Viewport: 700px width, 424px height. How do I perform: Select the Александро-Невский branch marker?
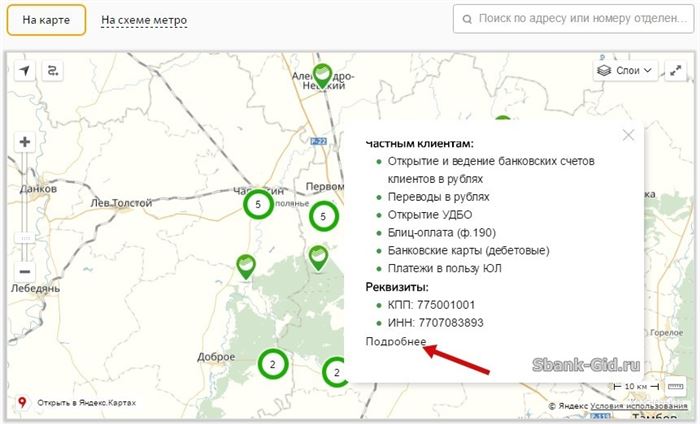pos(321,76)
